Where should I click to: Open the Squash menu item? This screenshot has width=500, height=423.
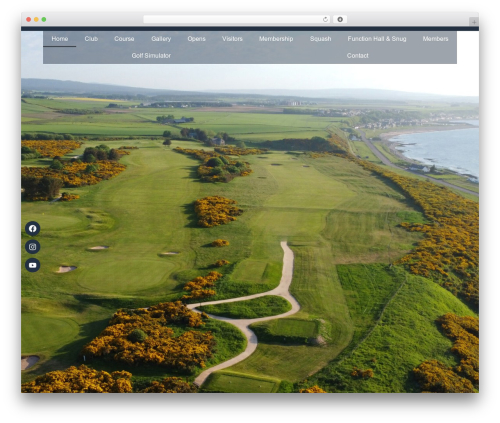(x=320, y=39)
